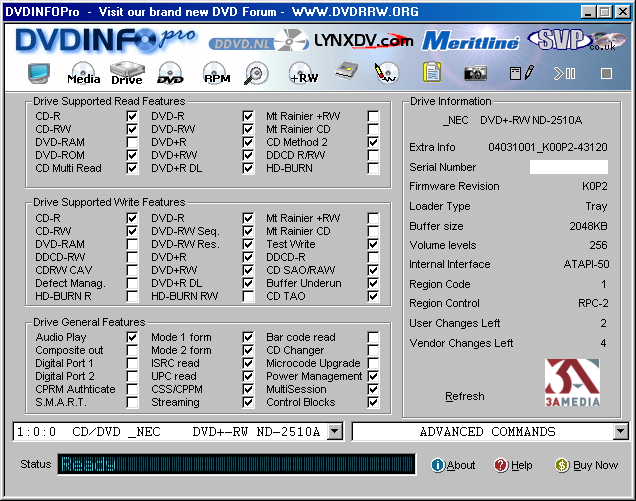This screenshot has height=501, width=636.
Task: Click the Extra Info 04031001_K00P2-43120 value
Action: [548, 147]
